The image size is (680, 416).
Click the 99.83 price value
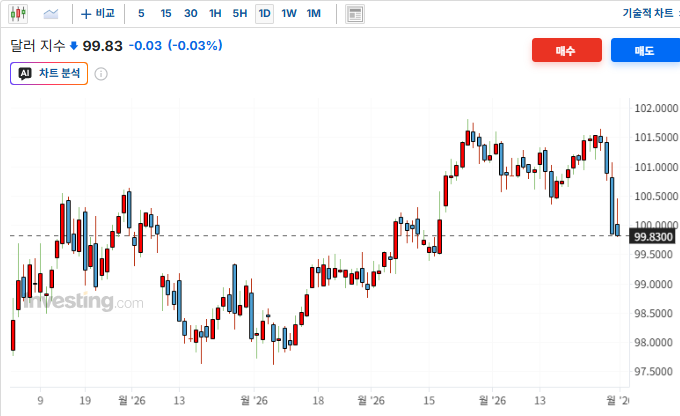click(103, 46)
